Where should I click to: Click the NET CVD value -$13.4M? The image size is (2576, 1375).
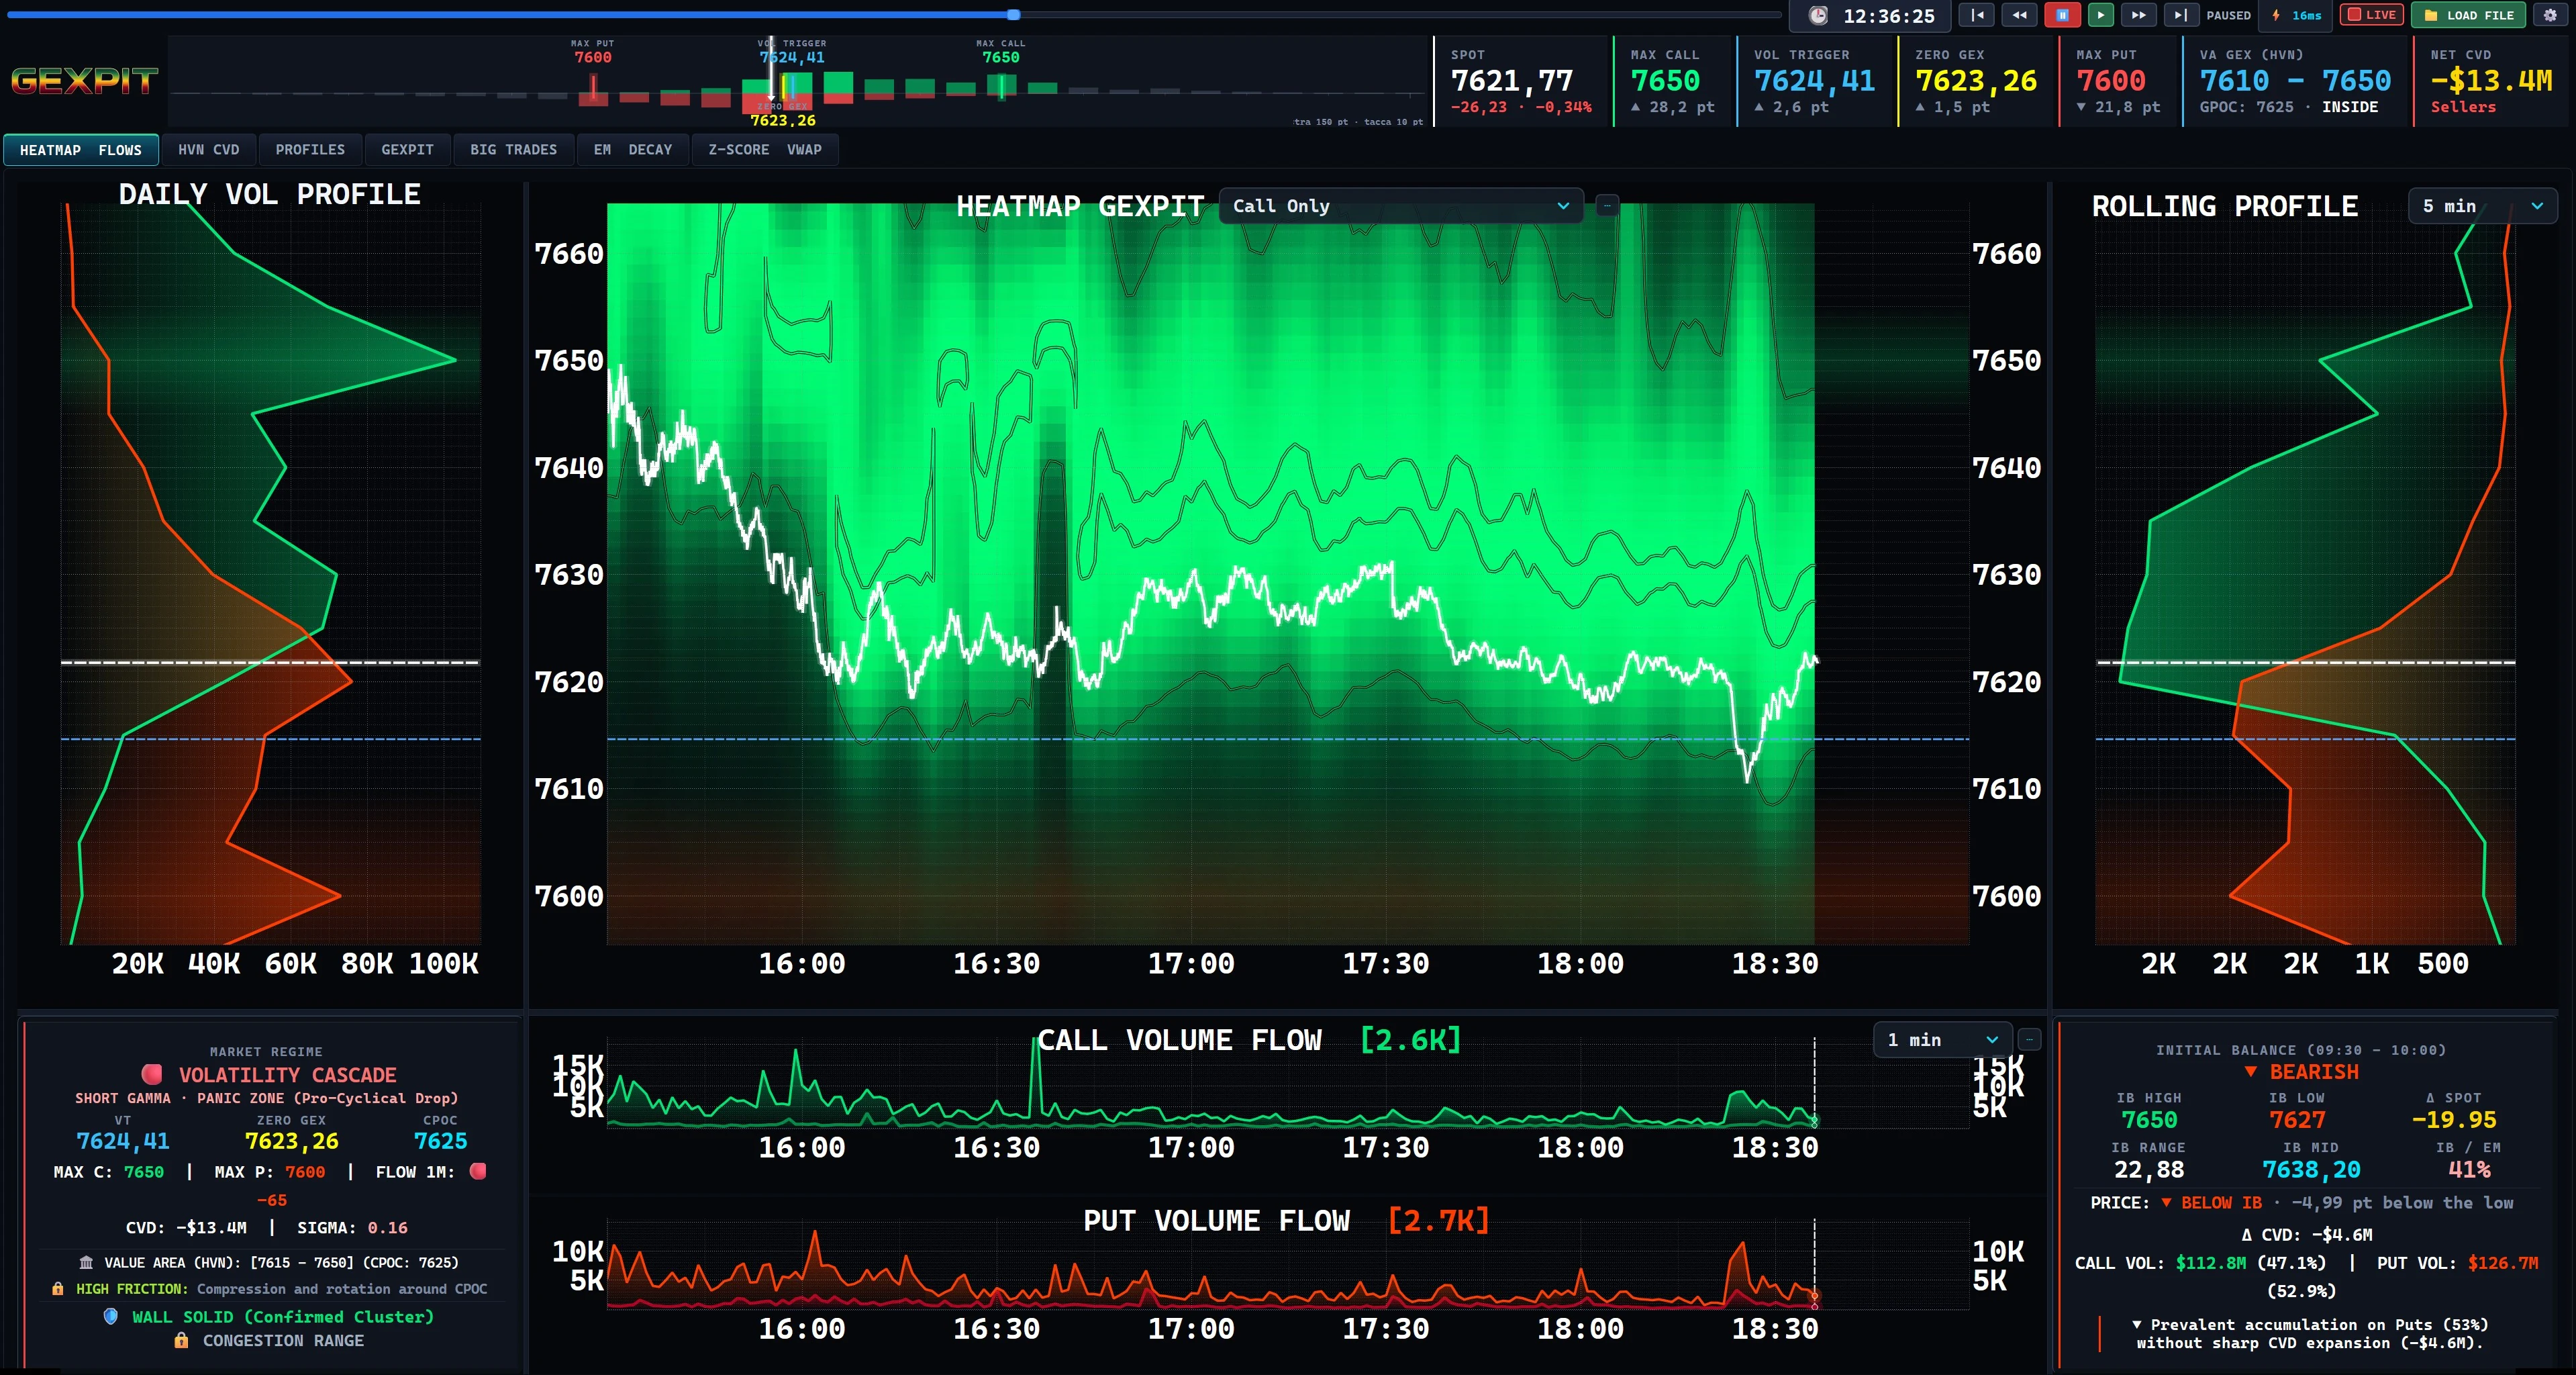[x=2491, y=80]
